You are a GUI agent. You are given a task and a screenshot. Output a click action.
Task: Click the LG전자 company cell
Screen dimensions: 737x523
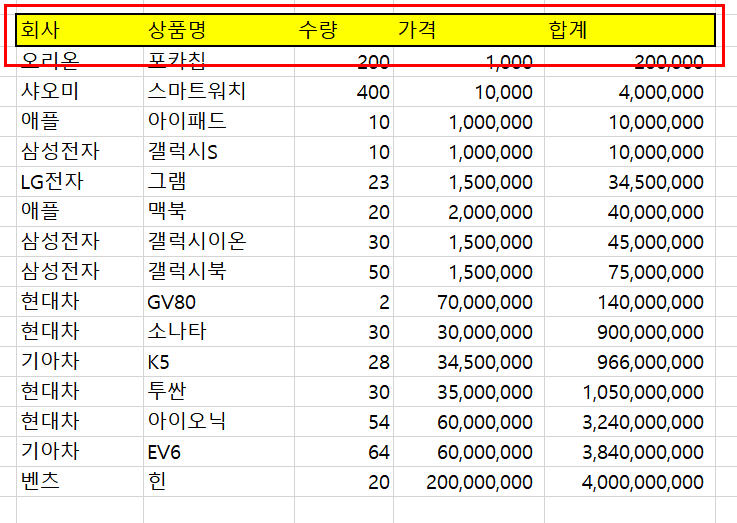(x=80, y=181)
